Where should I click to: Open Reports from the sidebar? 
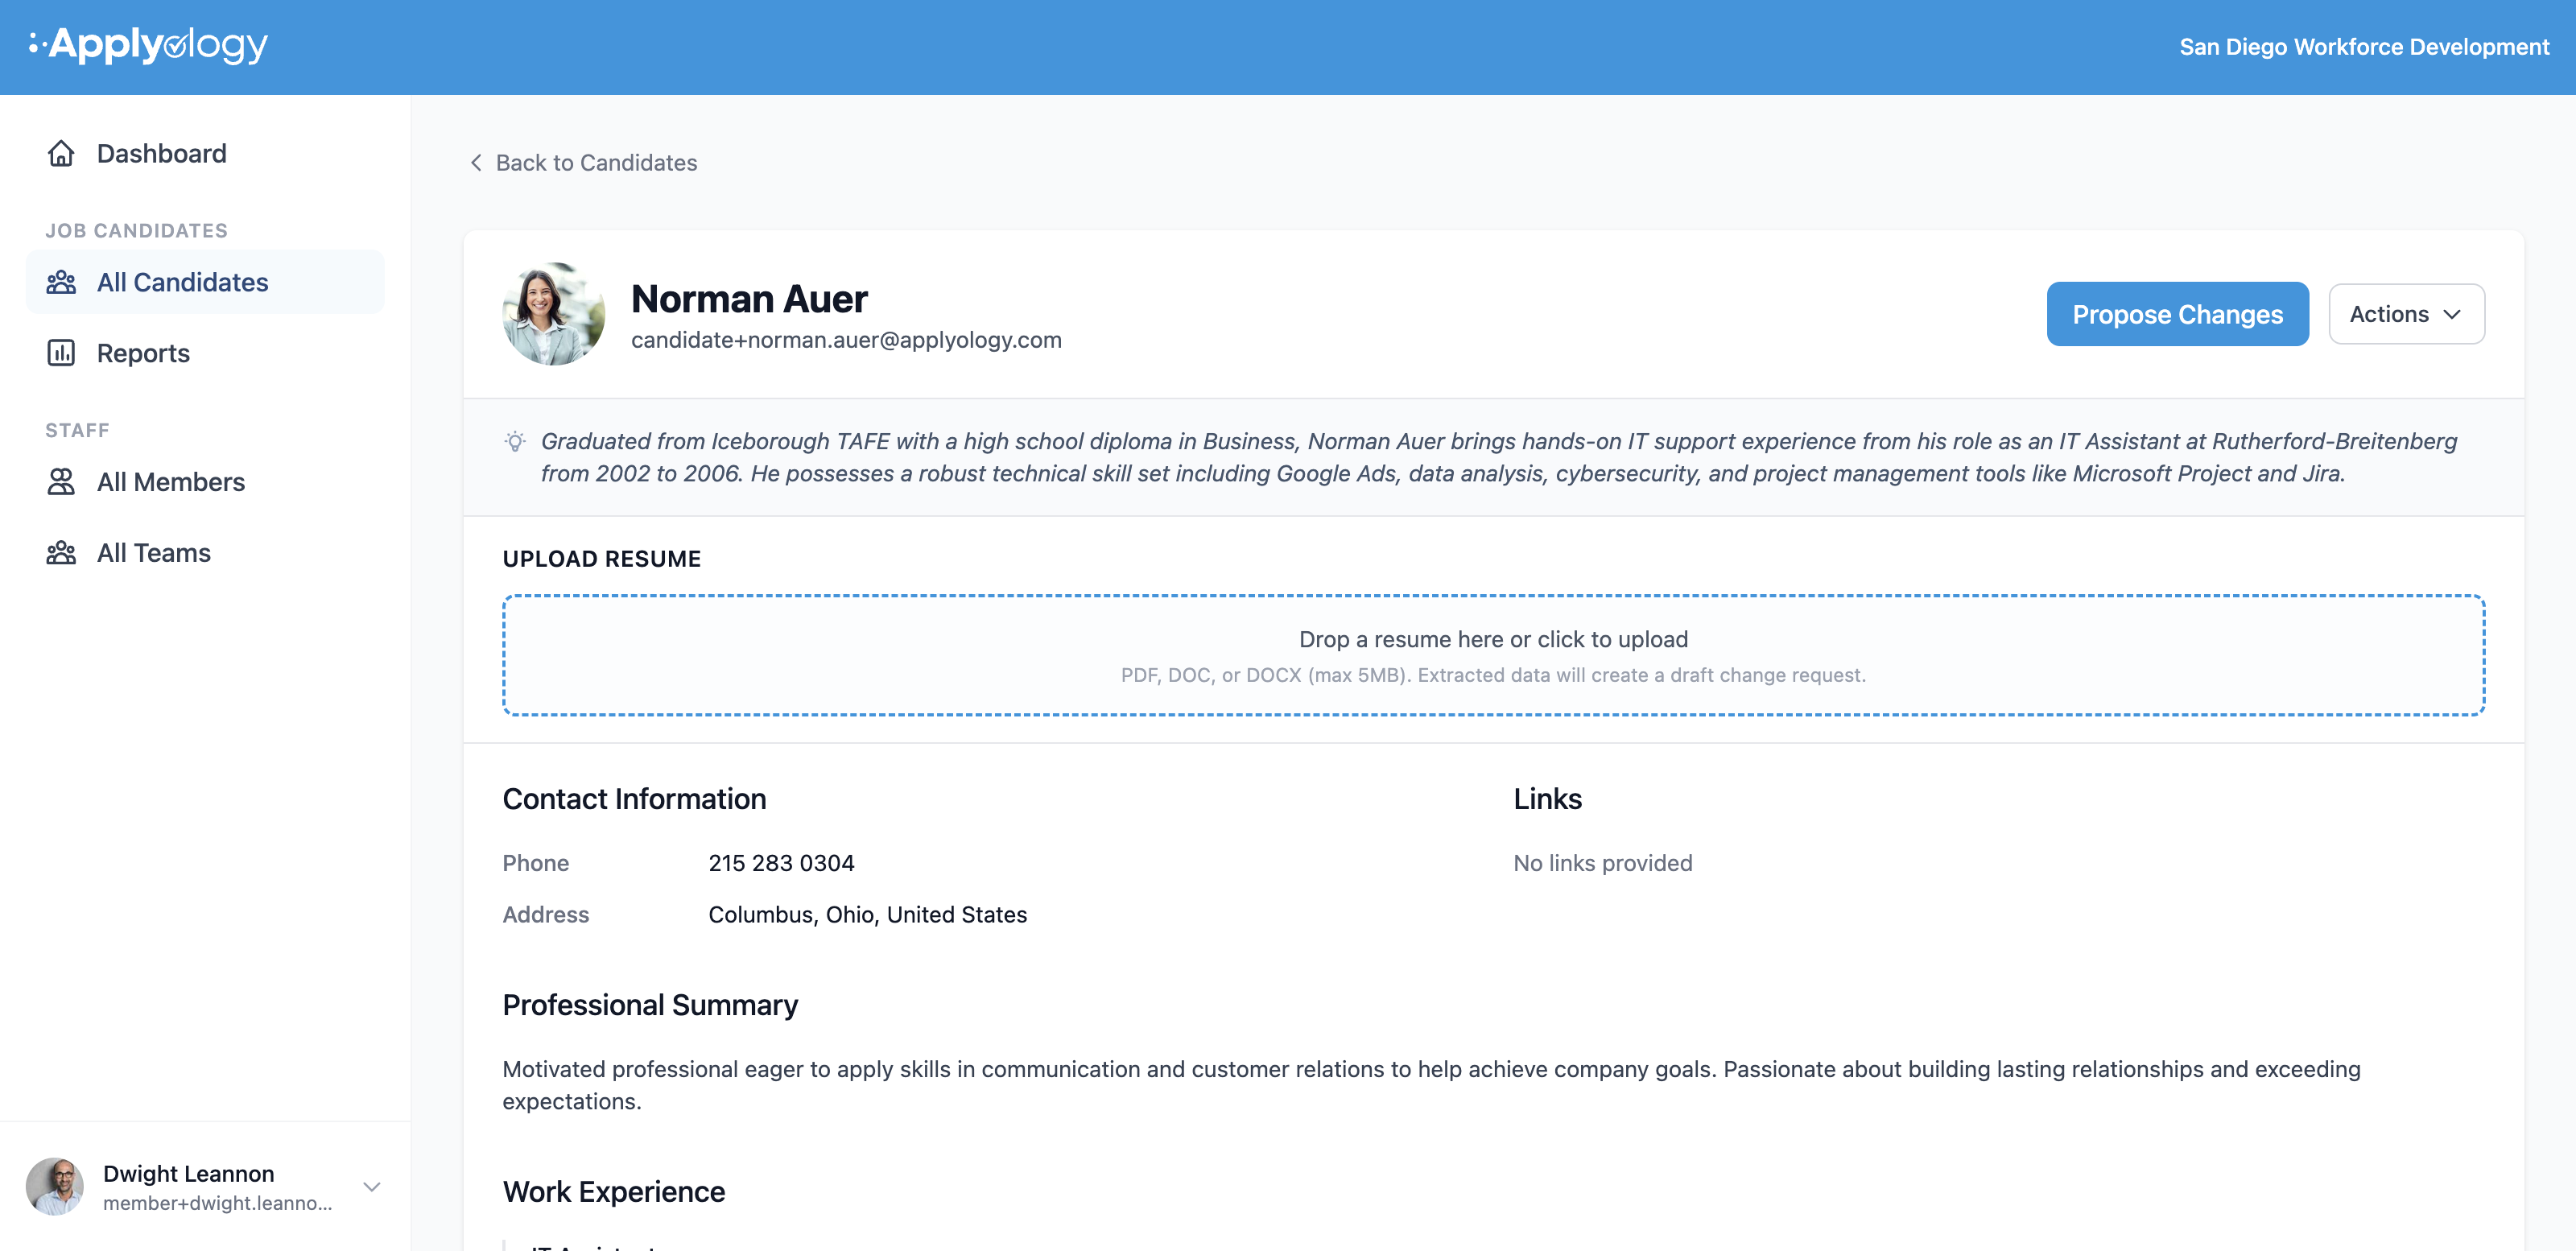click(205, 353)
